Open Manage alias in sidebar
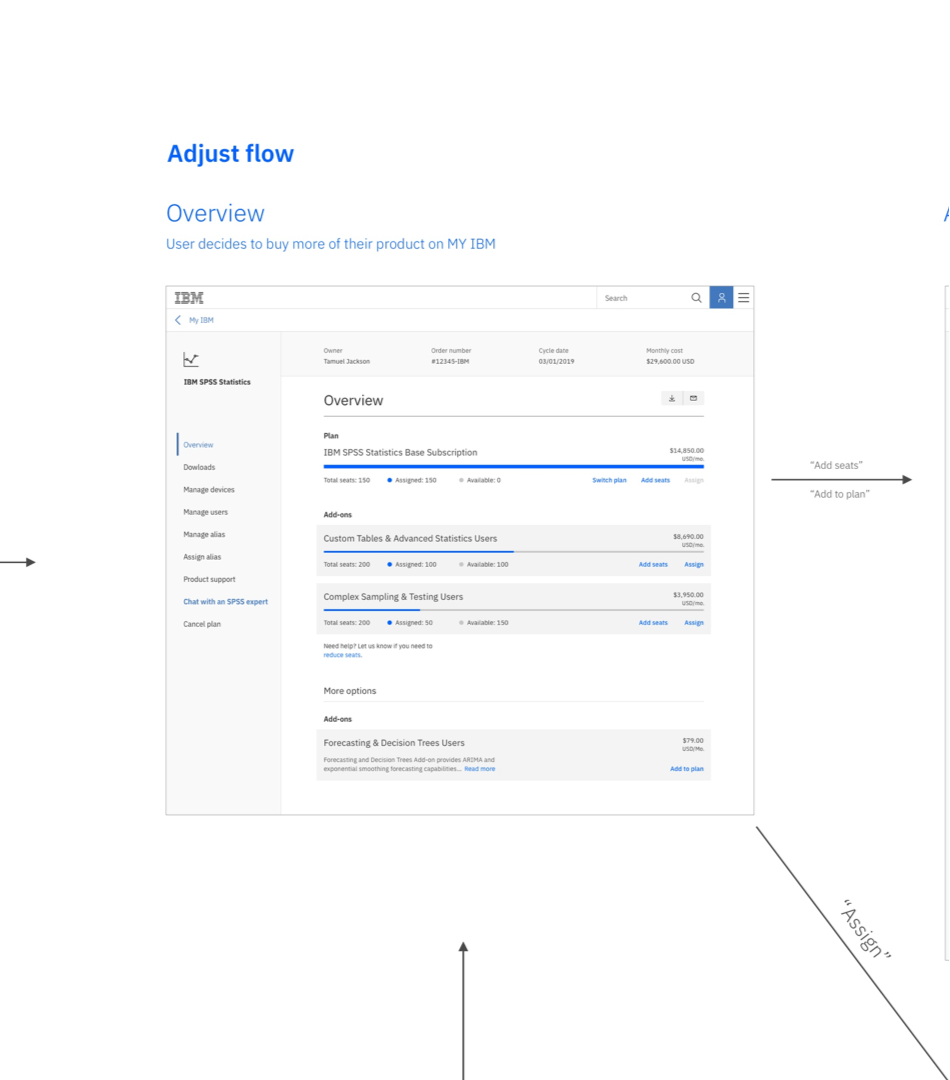The width and height of the screenshot is (950, 1080). 204,534
